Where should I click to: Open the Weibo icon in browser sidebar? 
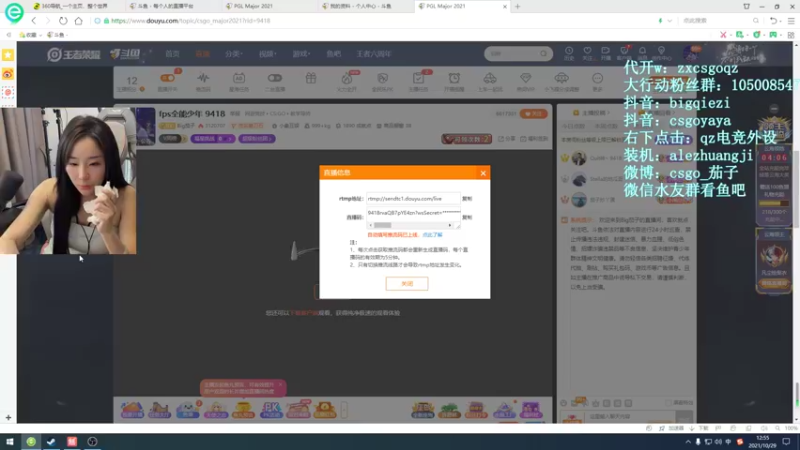(x=8, y=74)
